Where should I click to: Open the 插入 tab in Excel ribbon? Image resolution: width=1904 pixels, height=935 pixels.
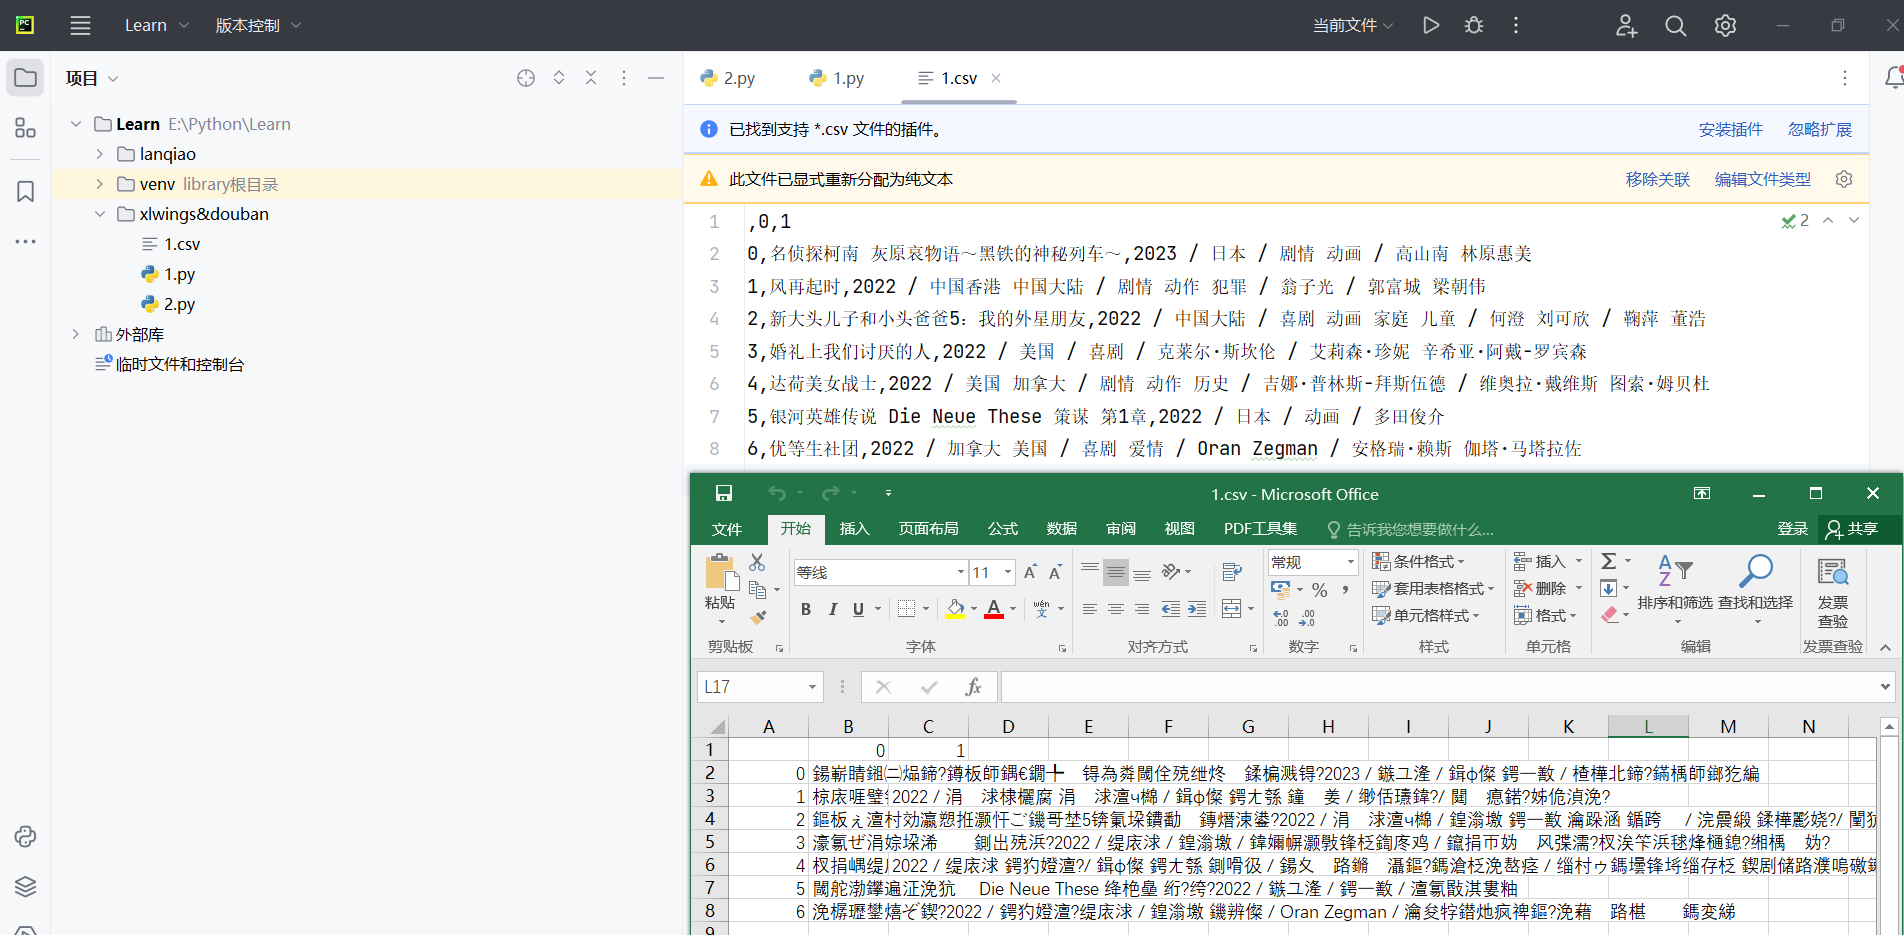(x=854, y=529)
